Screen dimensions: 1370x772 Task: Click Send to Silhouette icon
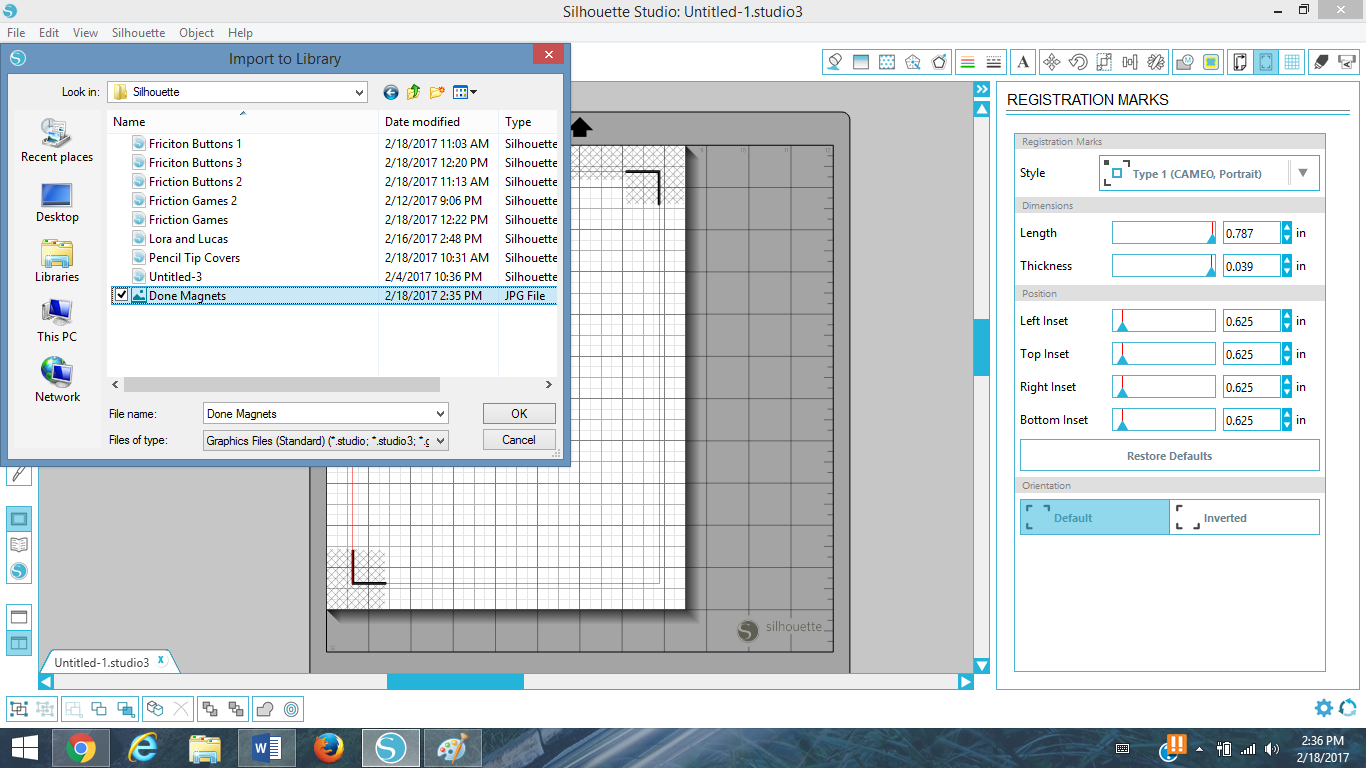coord(1347,62)
